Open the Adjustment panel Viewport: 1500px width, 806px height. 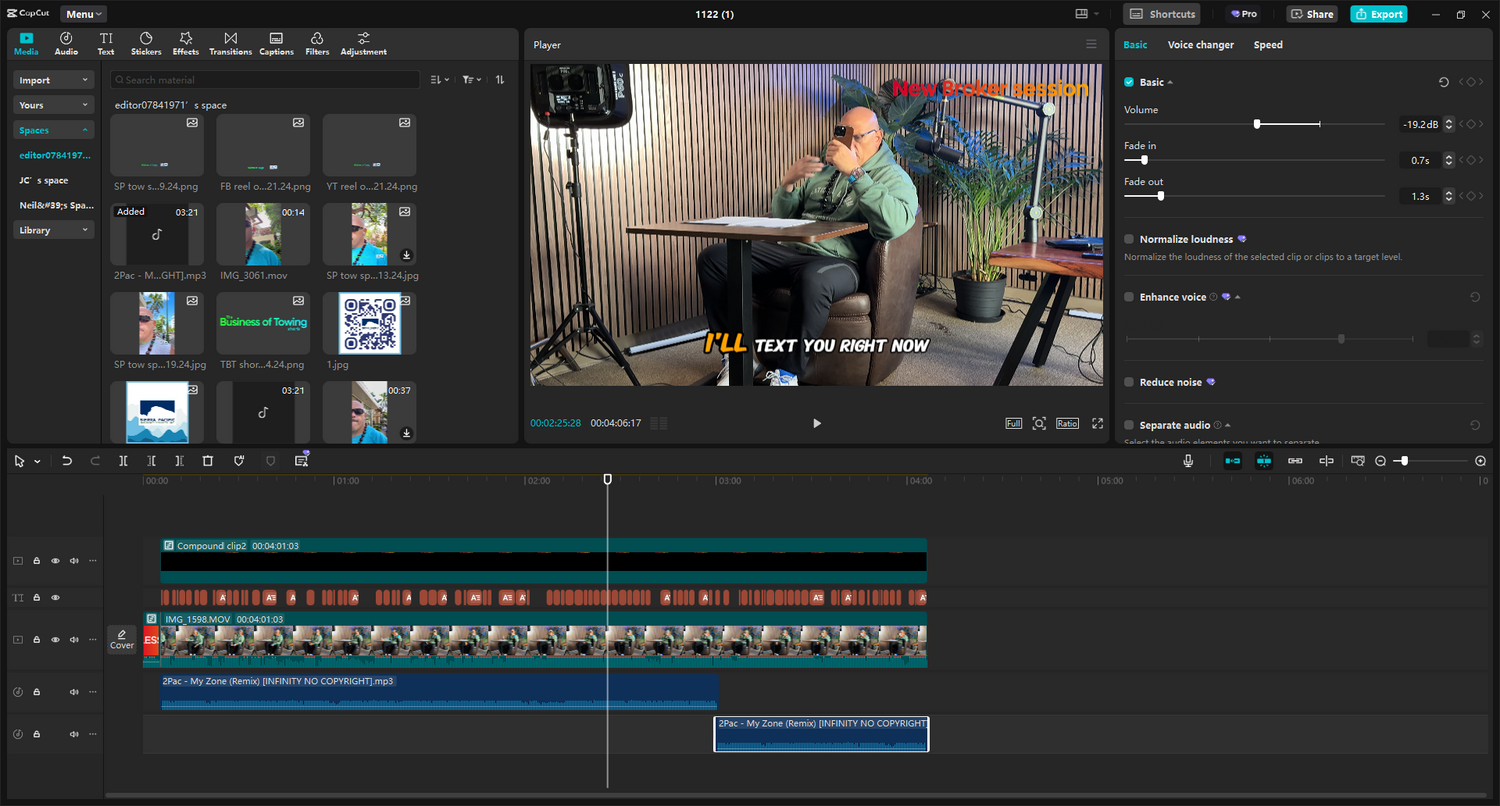click(363, 44)
